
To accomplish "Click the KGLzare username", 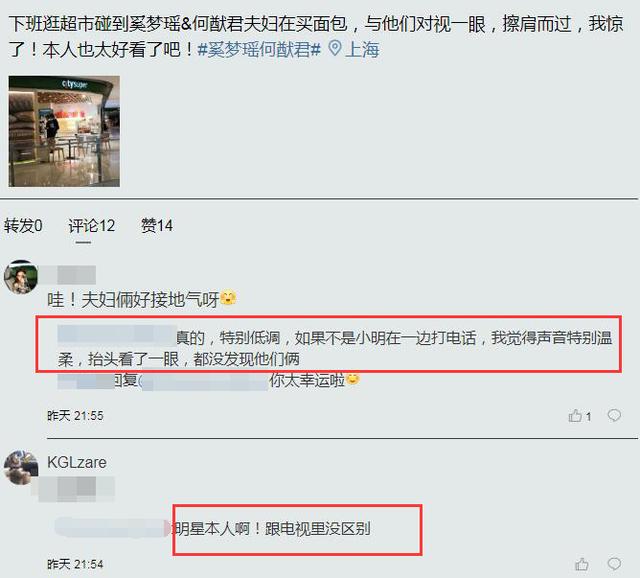I will (x=77, y=462).
